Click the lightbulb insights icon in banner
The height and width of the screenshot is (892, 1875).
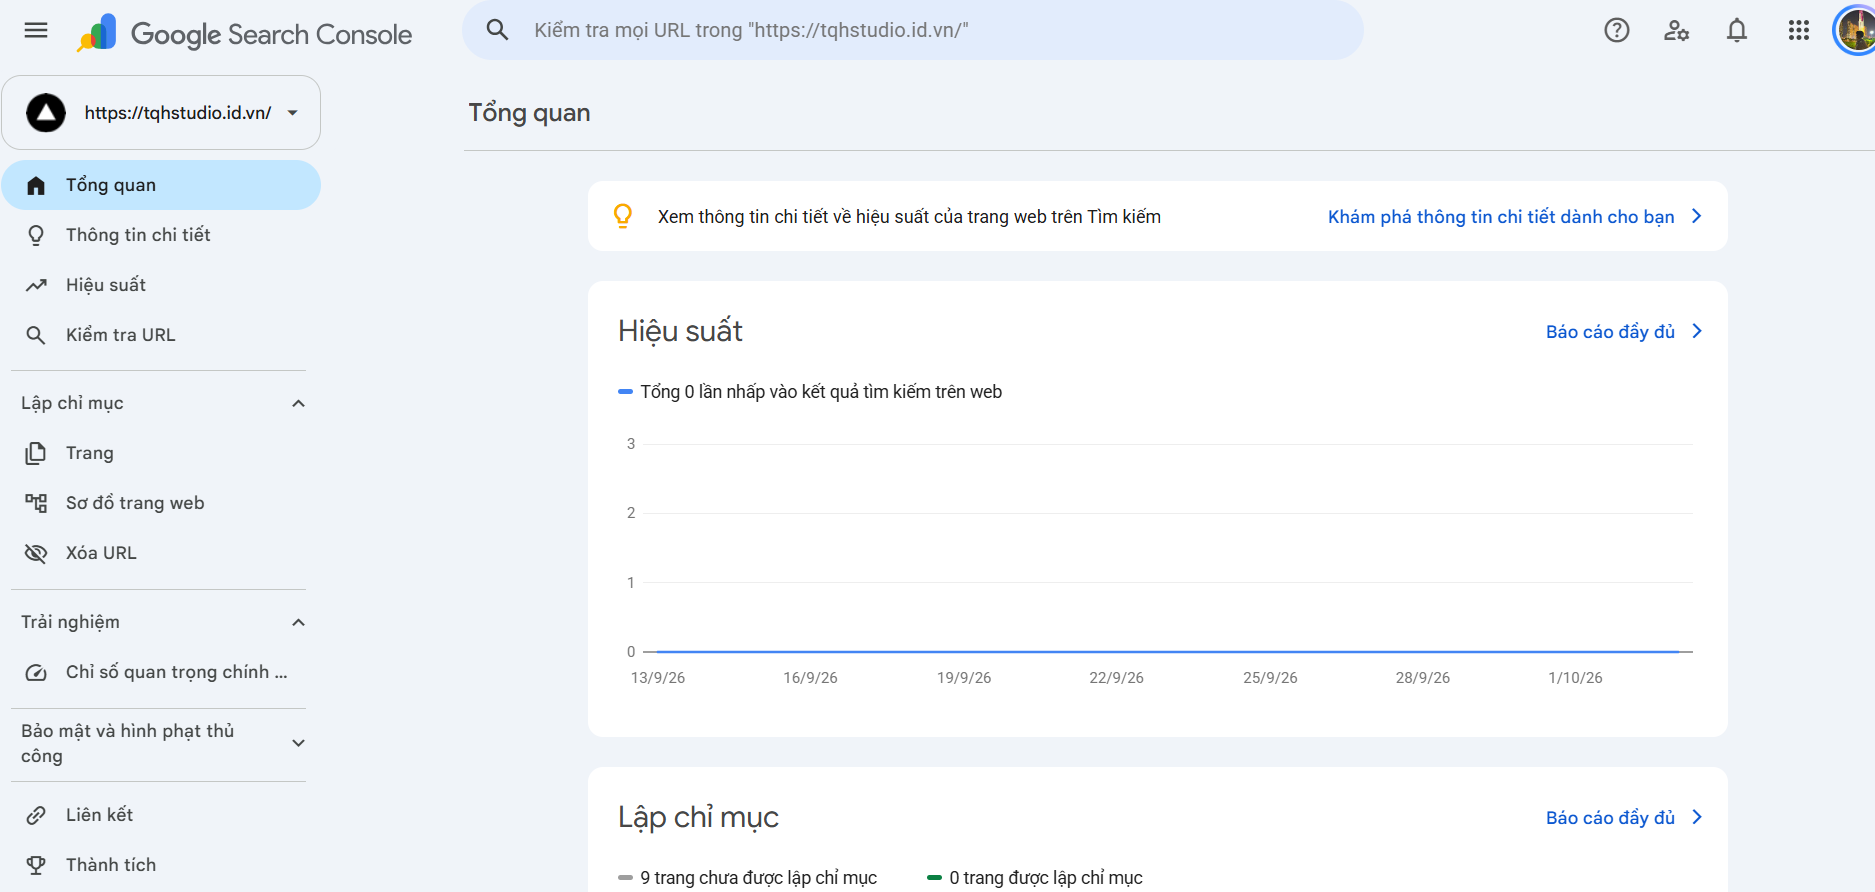coord(623,216)
